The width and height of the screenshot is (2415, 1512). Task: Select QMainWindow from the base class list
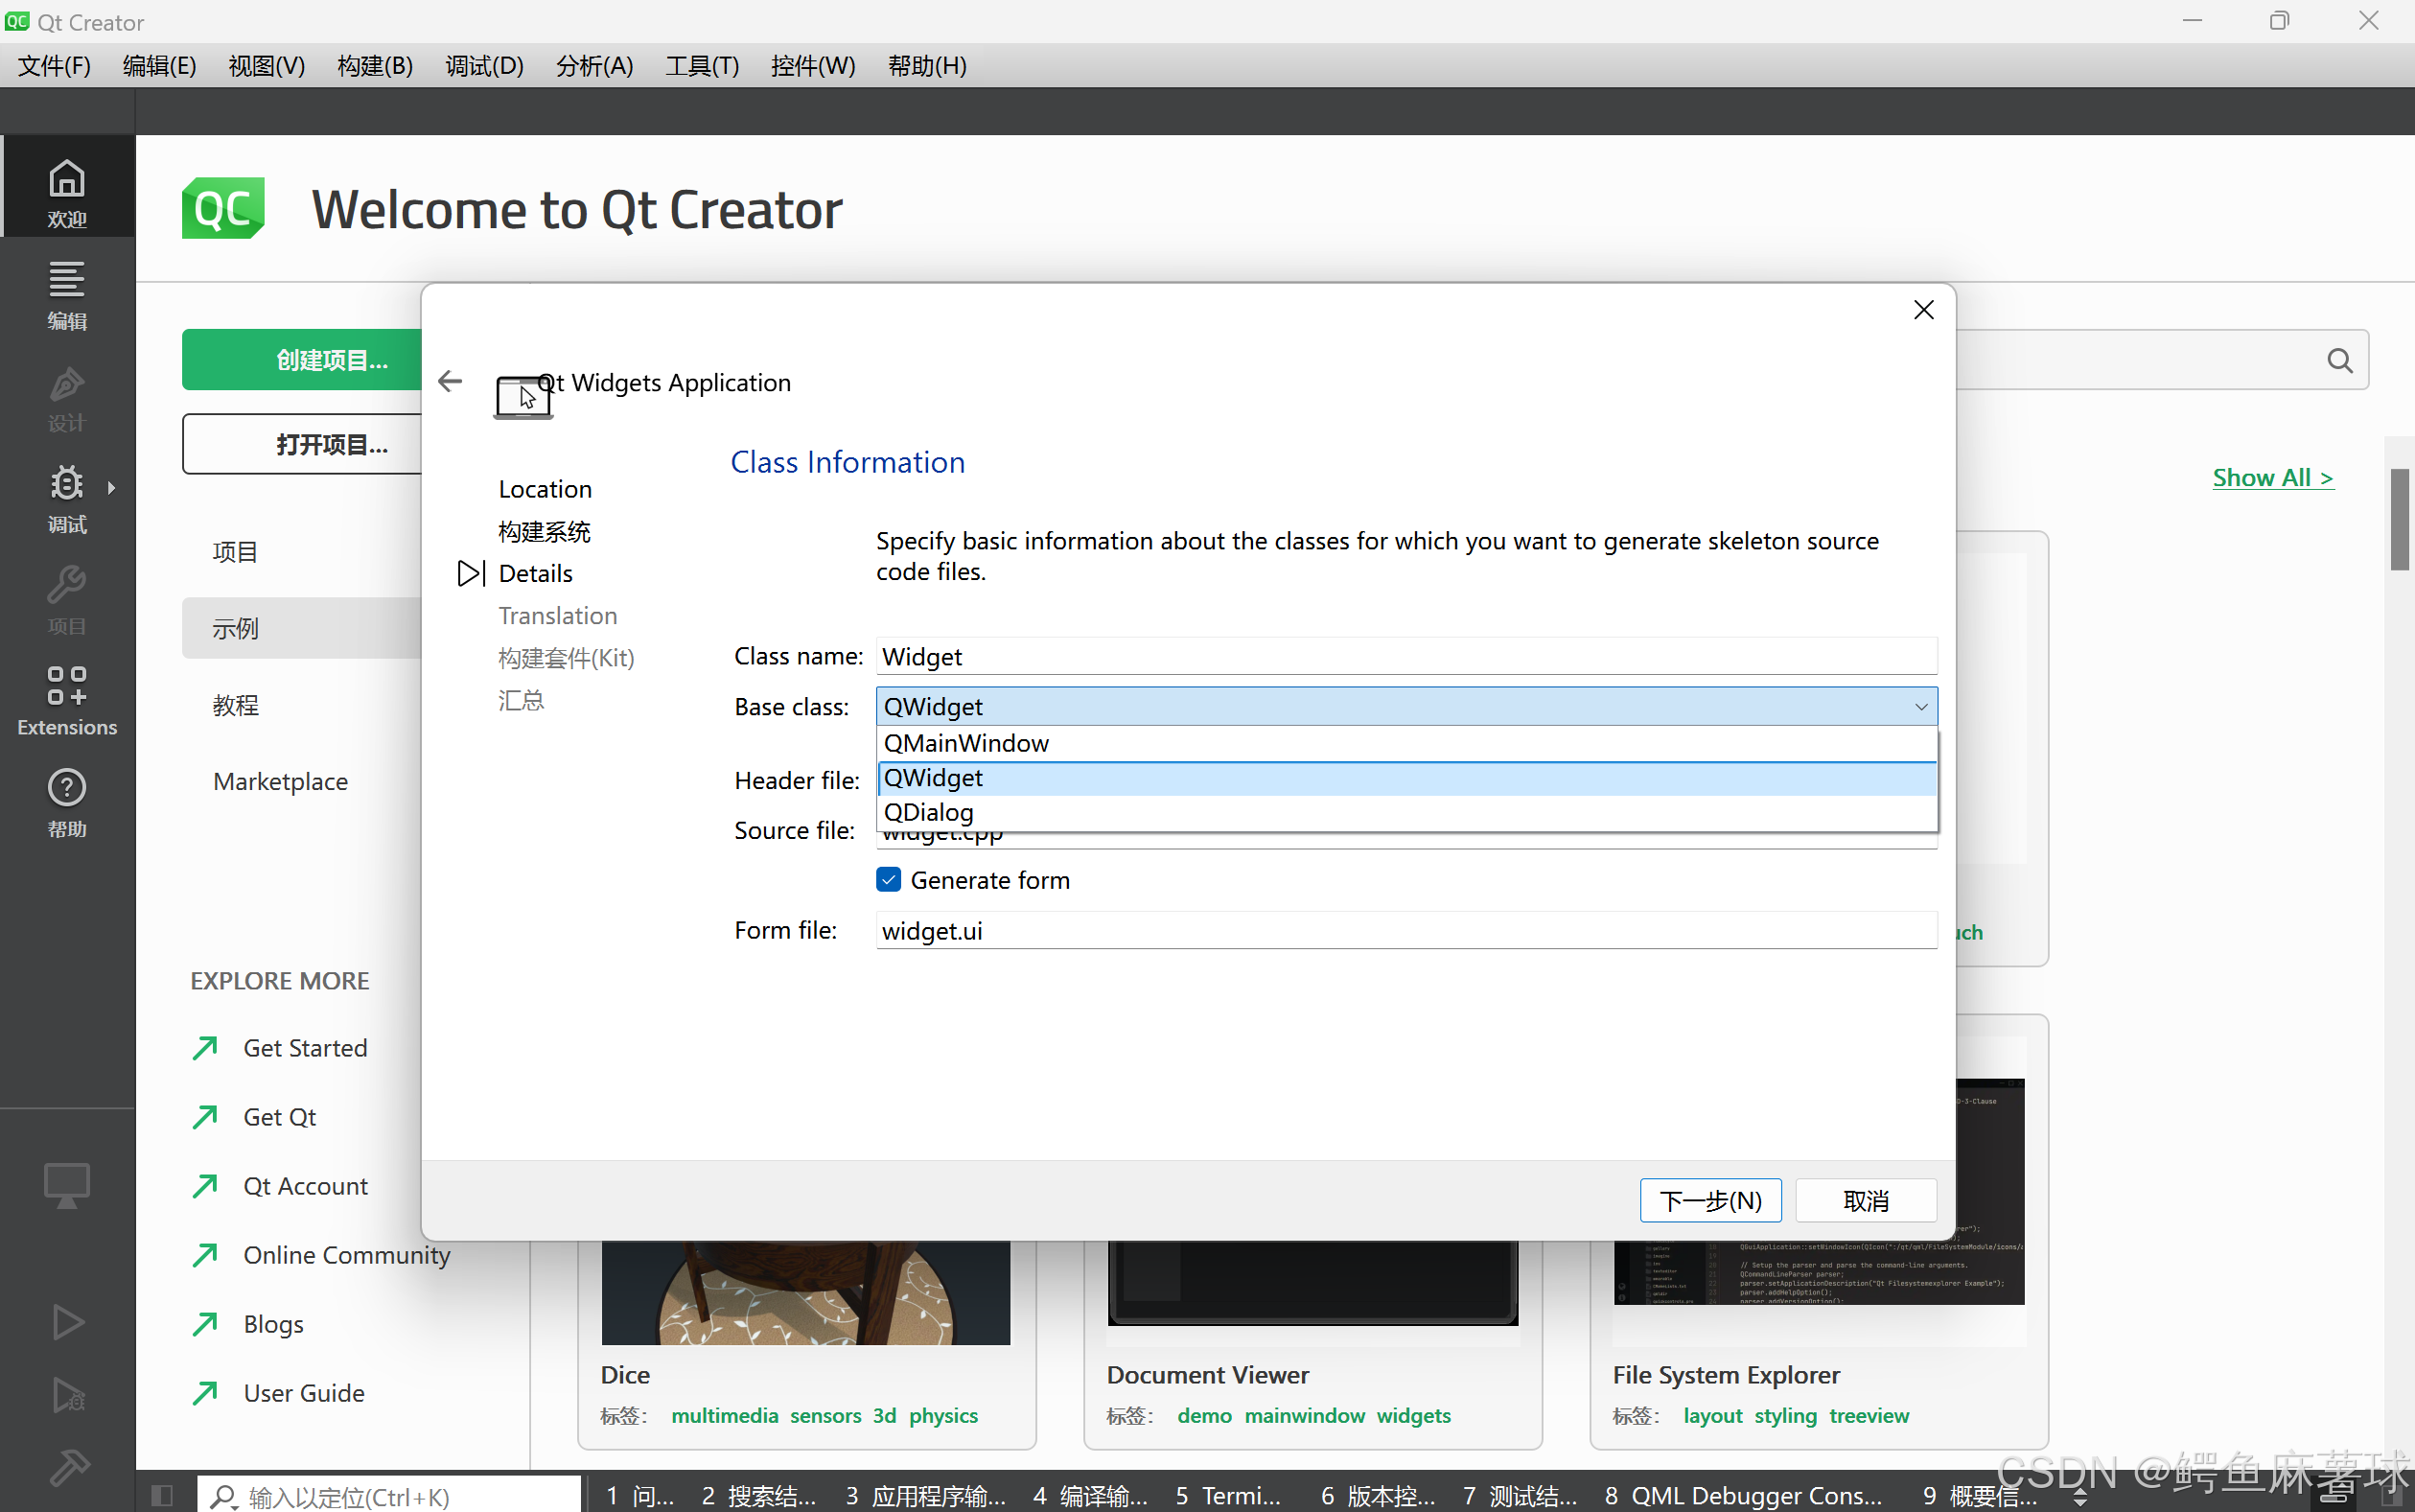[x=1407, y=743]
